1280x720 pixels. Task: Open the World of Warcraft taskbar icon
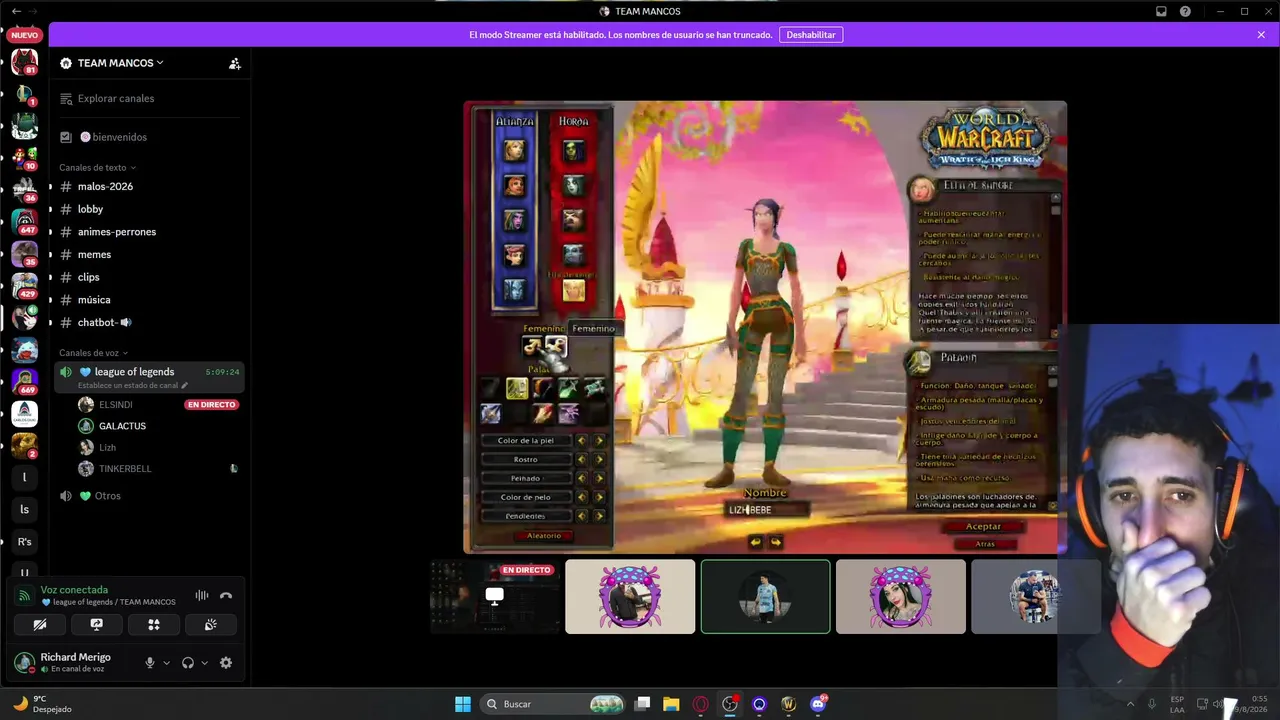(x=788, y=704)
